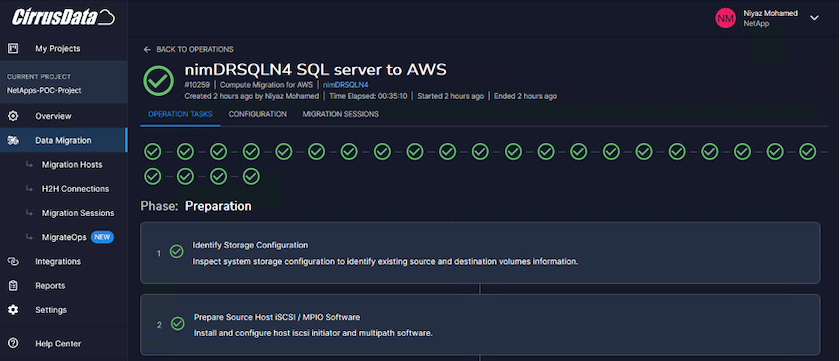Open Migration Sessions in the sidebar
840x361 pixels.
[x=78, y=213]
